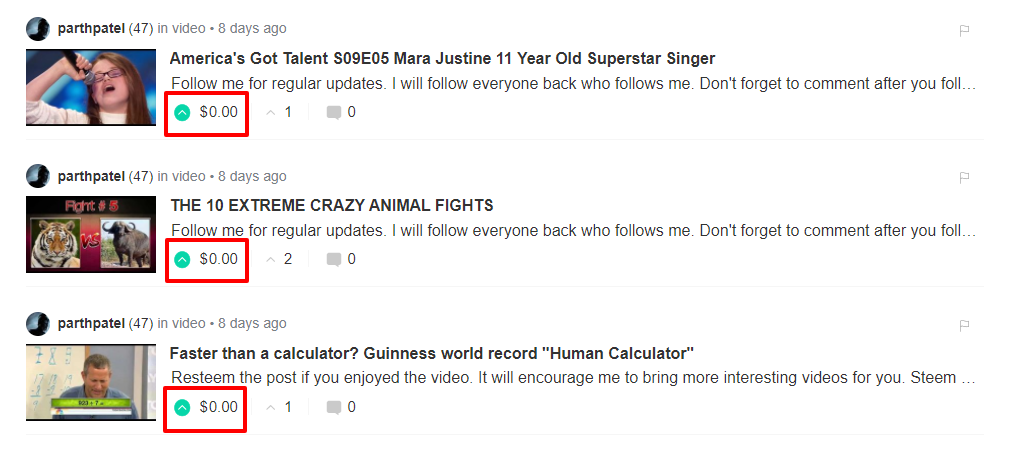1012x454 pixels.
Task: Open the Human Calculator video thumbnail
Action: click(91, 382)
